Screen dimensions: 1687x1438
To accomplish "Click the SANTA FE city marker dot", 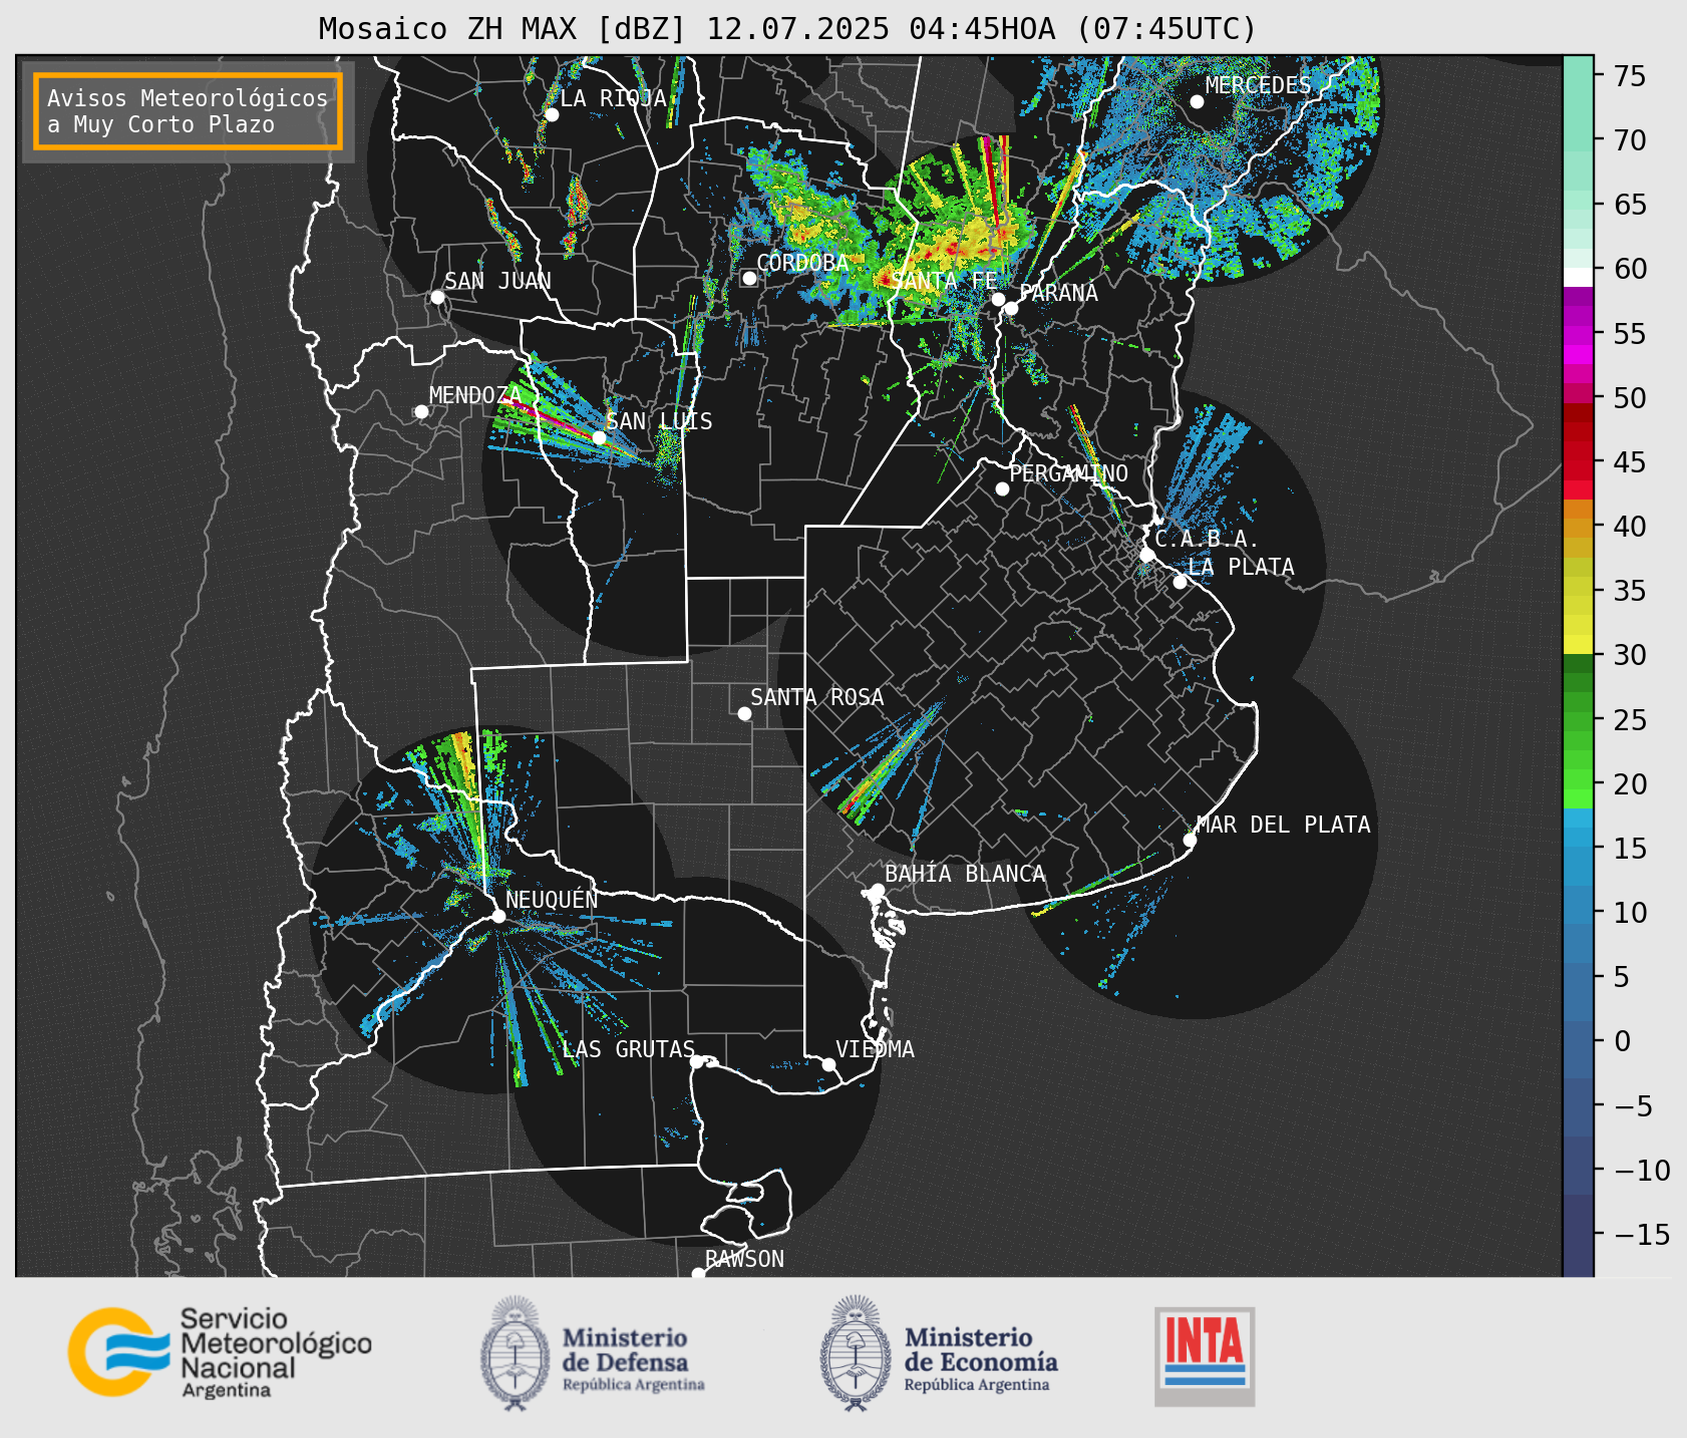I will point(998,299).
